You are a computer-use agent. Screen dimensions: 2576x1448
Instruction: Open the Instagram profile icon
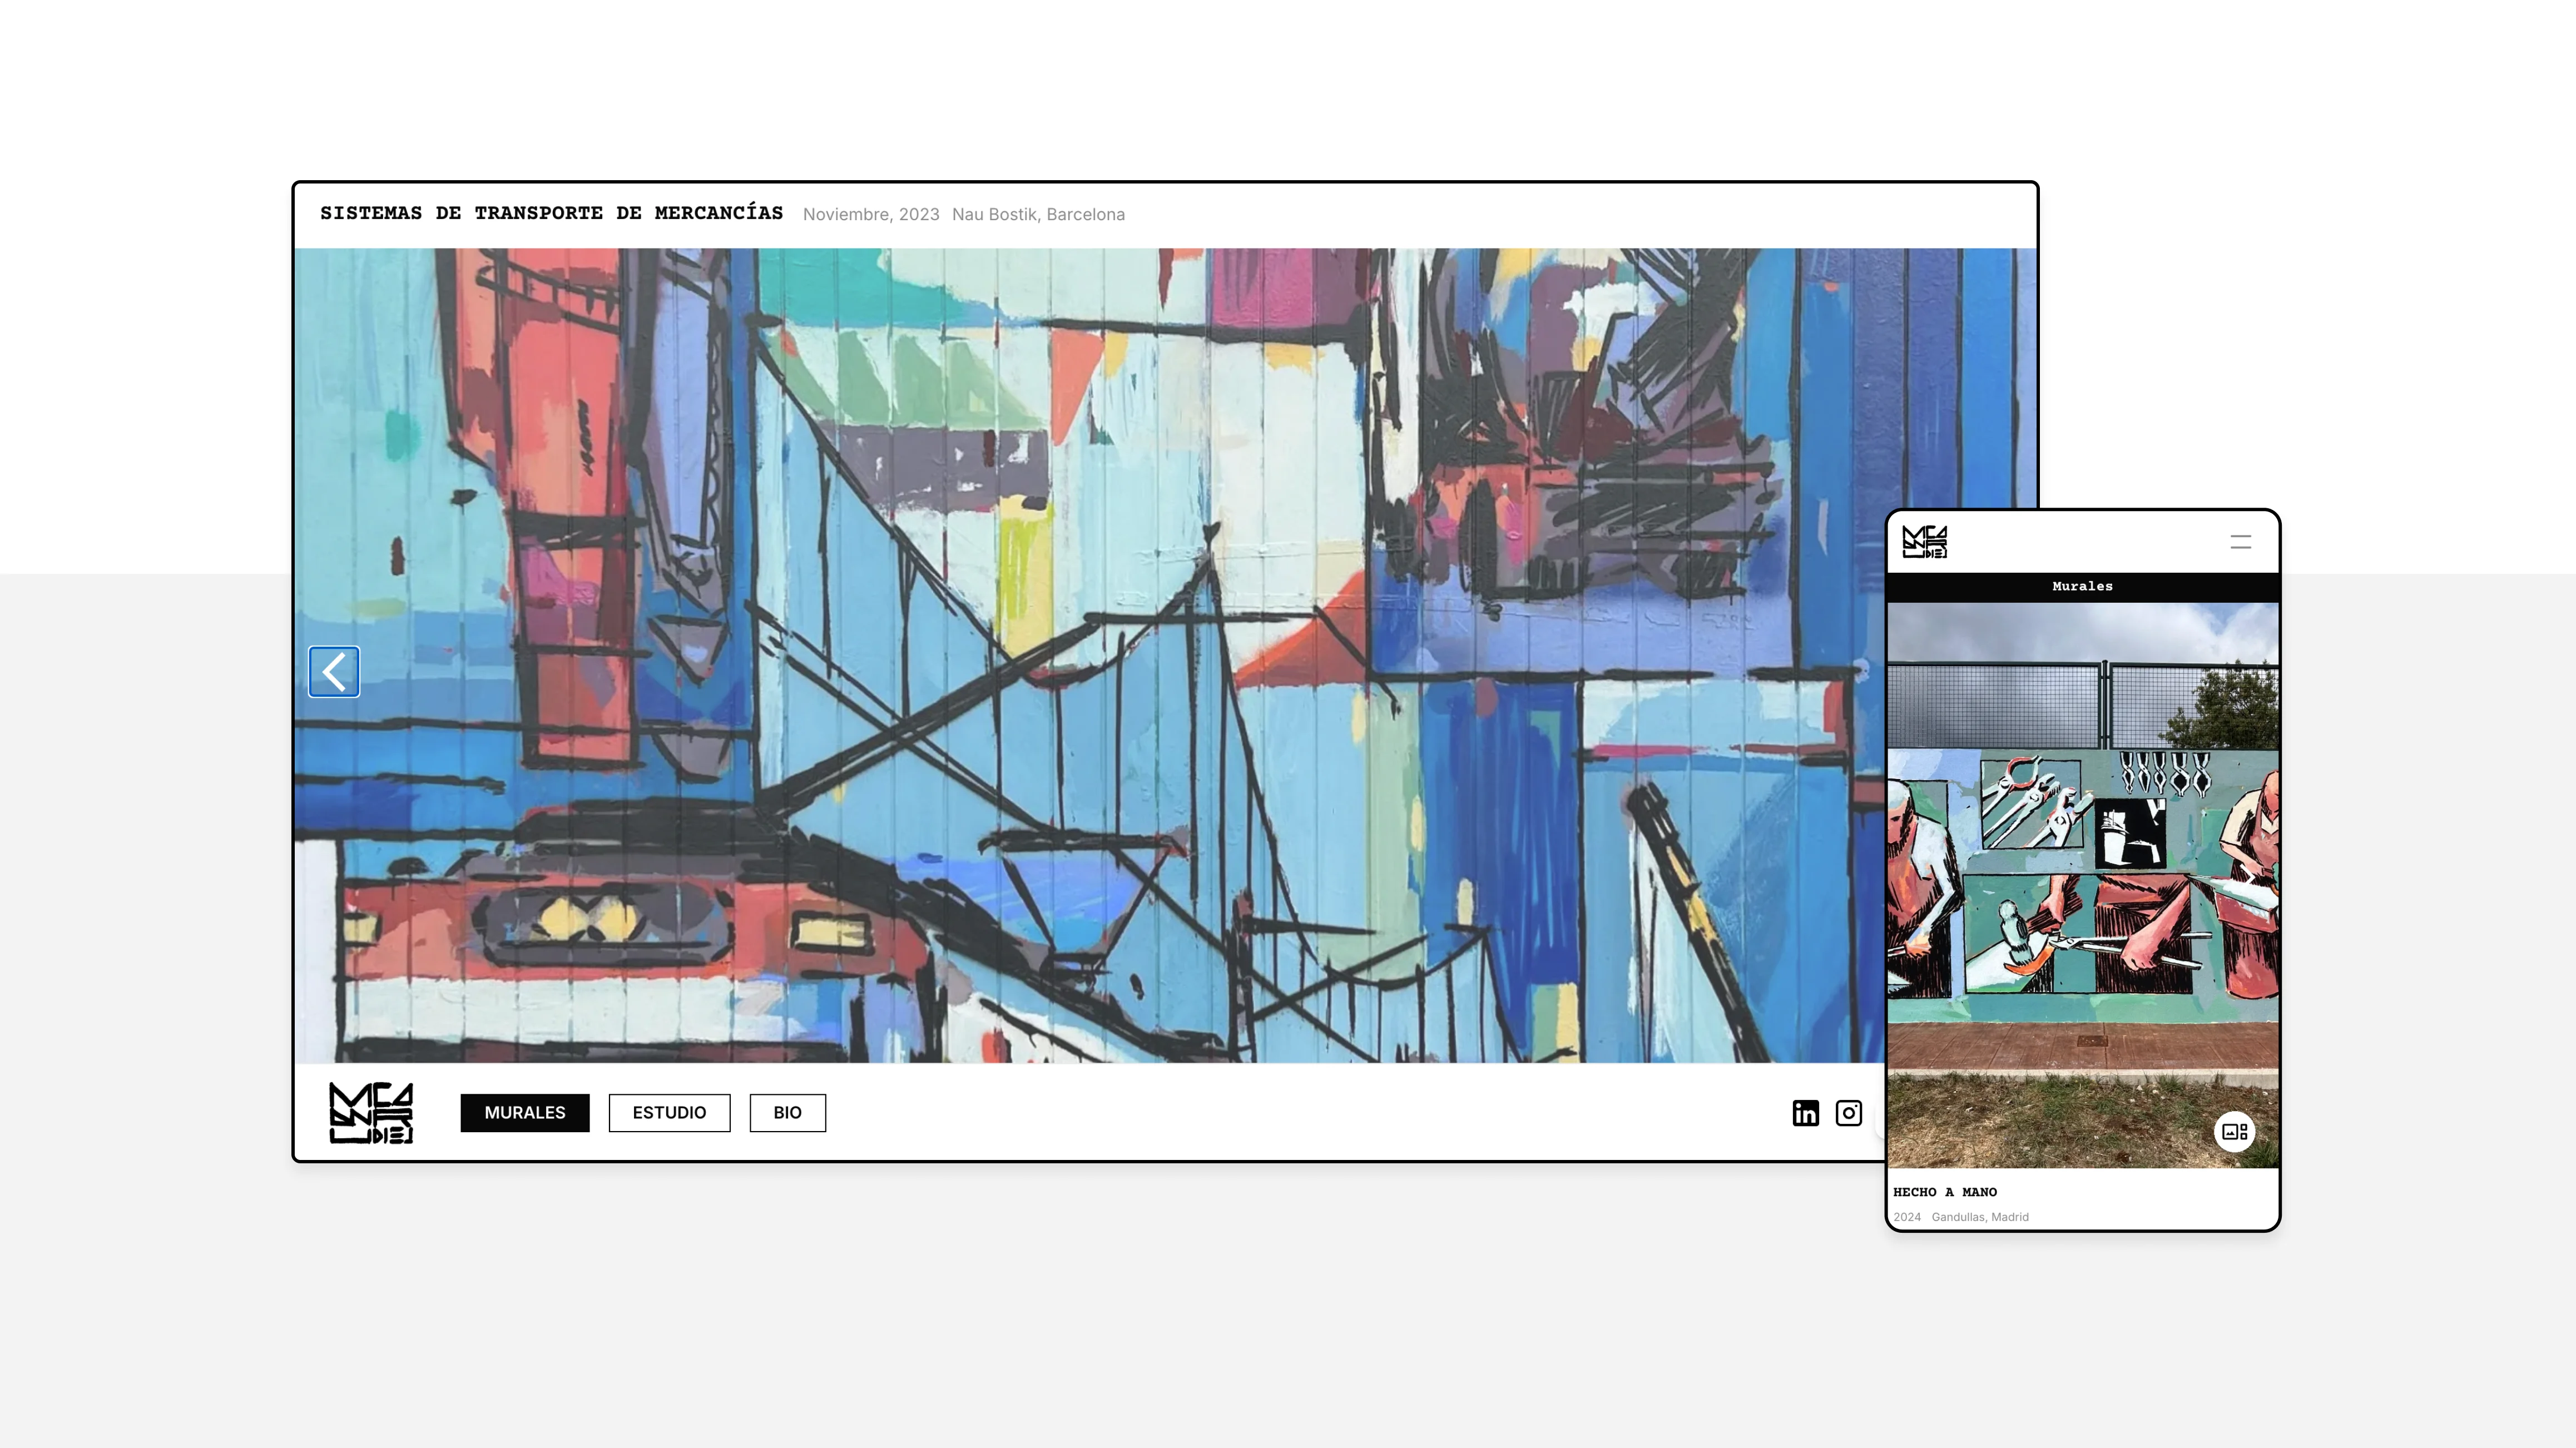pos(1849,1113)
